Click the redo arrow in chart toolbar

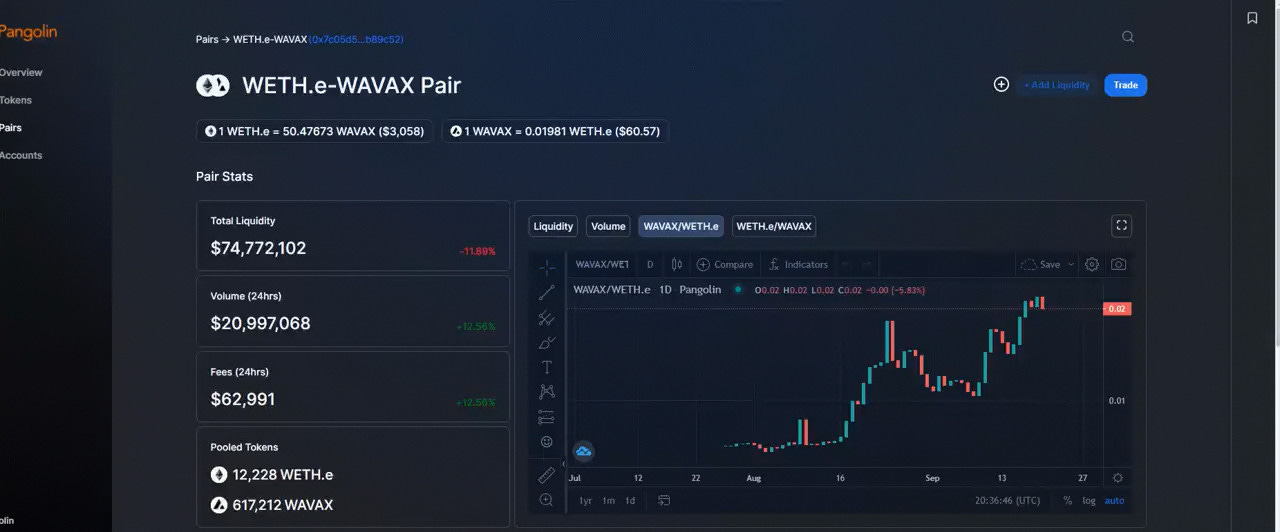click(868, 265)
